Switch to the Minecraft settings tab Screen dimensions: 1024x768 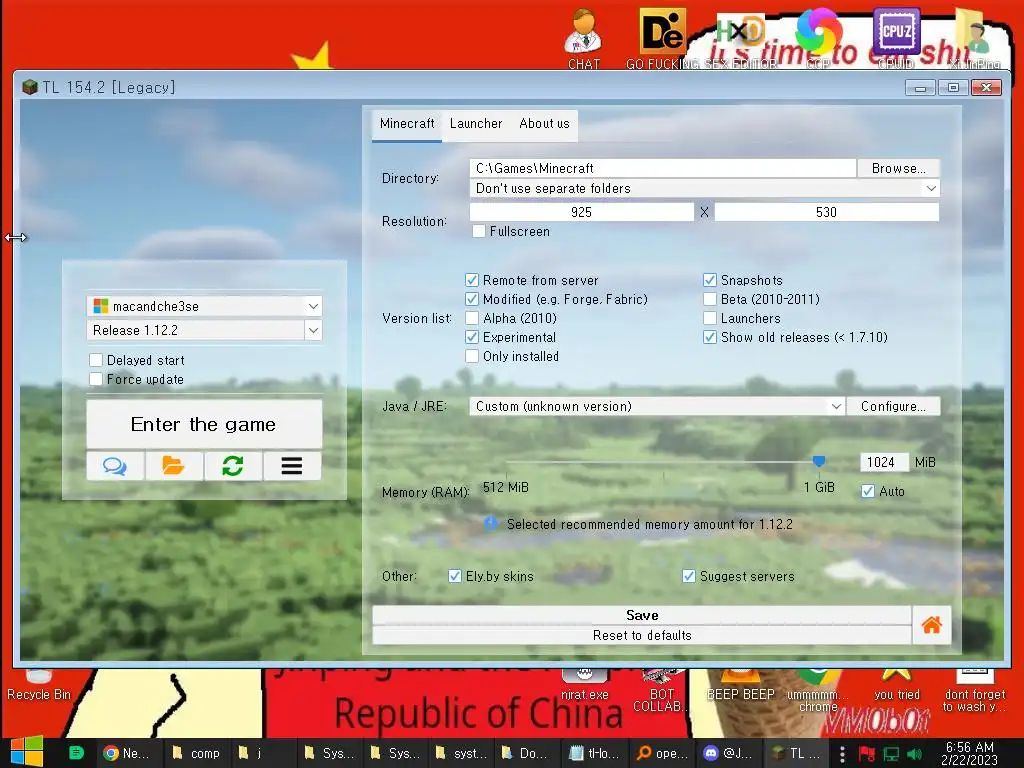tap(407, 123)
